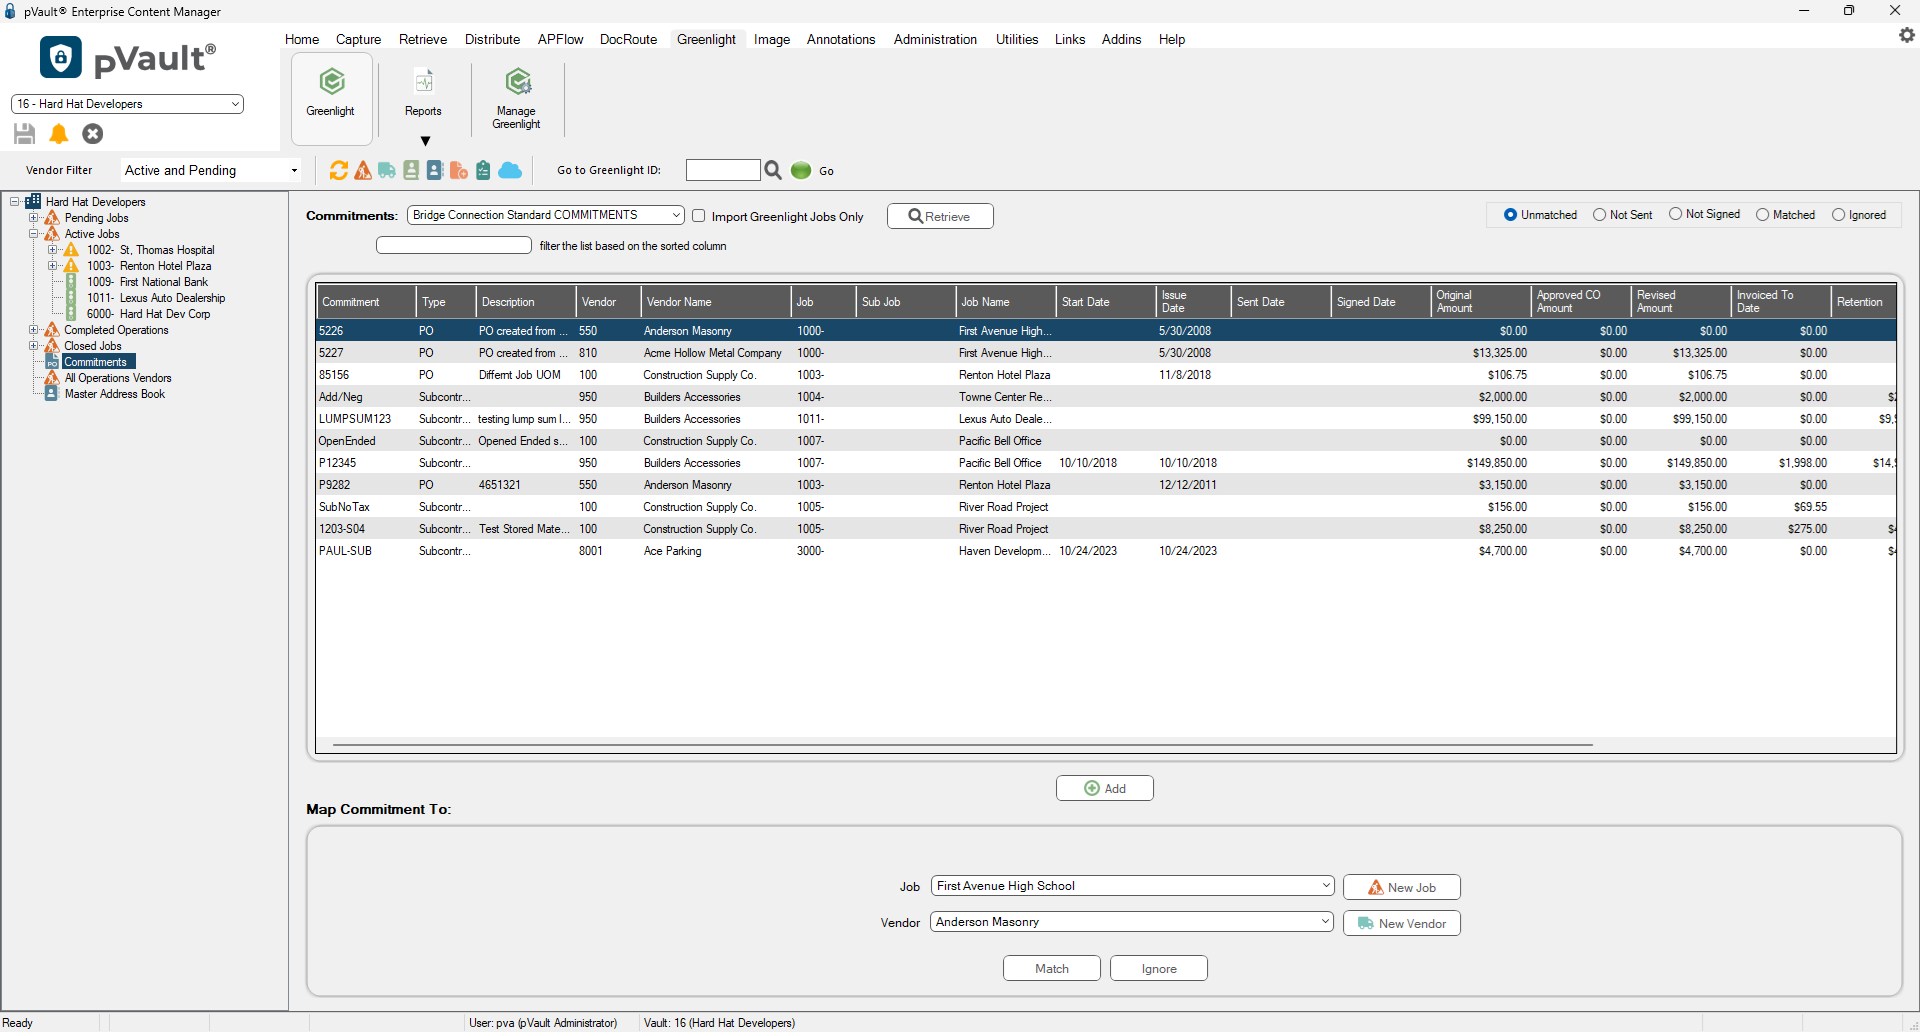Select the Unmatched radio button

[x=1511, y=215]
